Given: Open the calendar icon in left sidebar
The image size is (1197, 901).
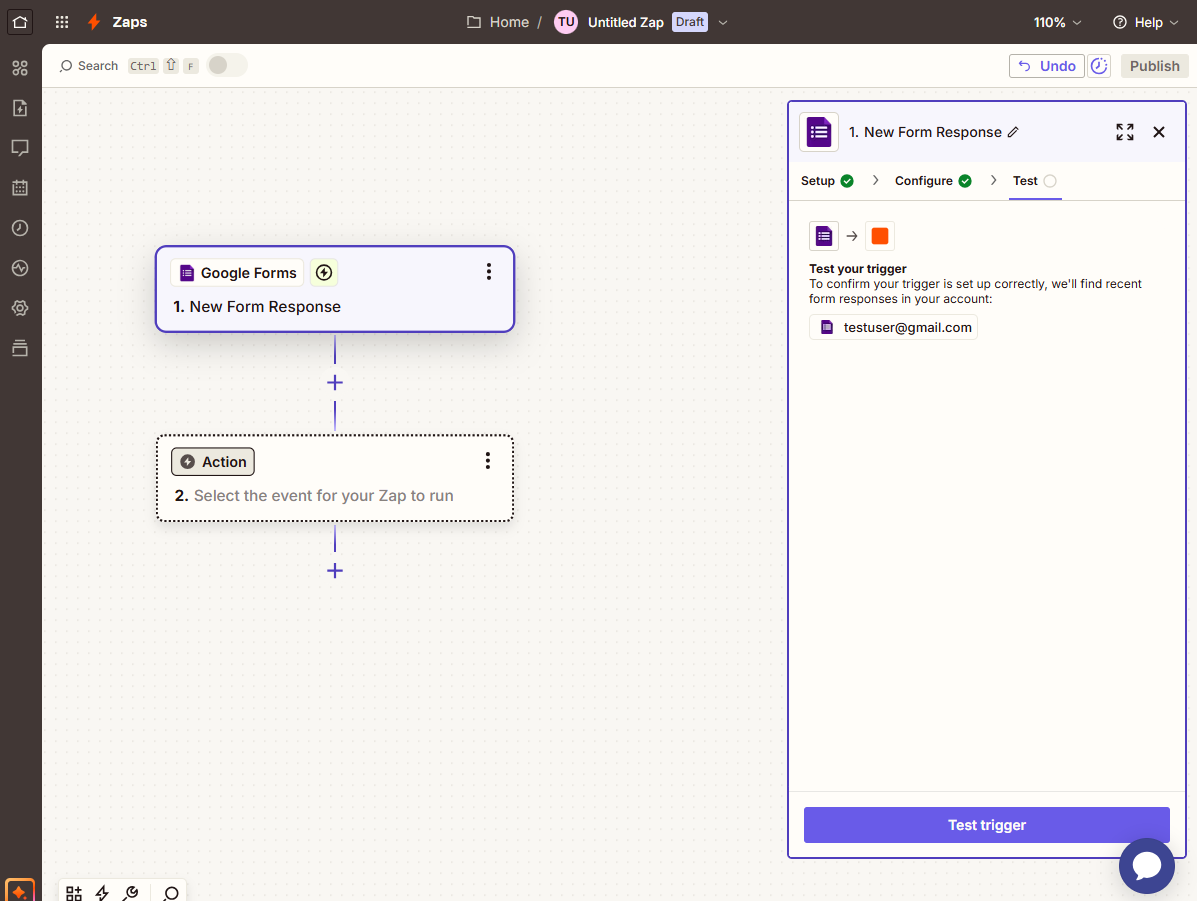Looking at the screenshot, I should (20, 188).
